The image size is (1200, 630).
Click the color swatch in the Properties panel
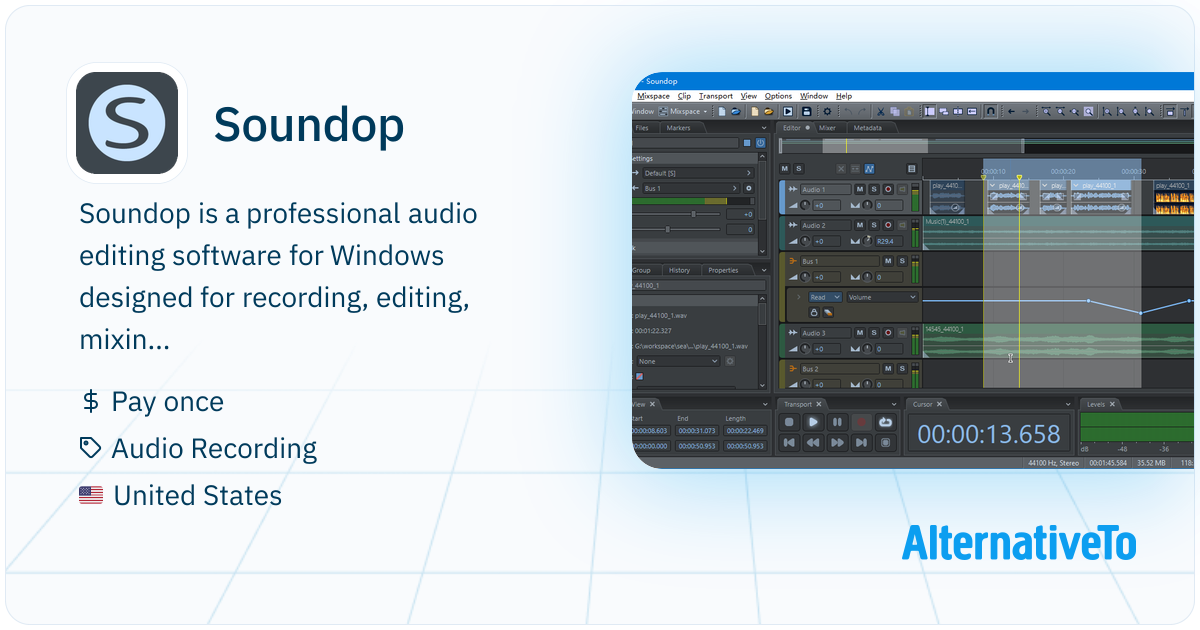639,376
